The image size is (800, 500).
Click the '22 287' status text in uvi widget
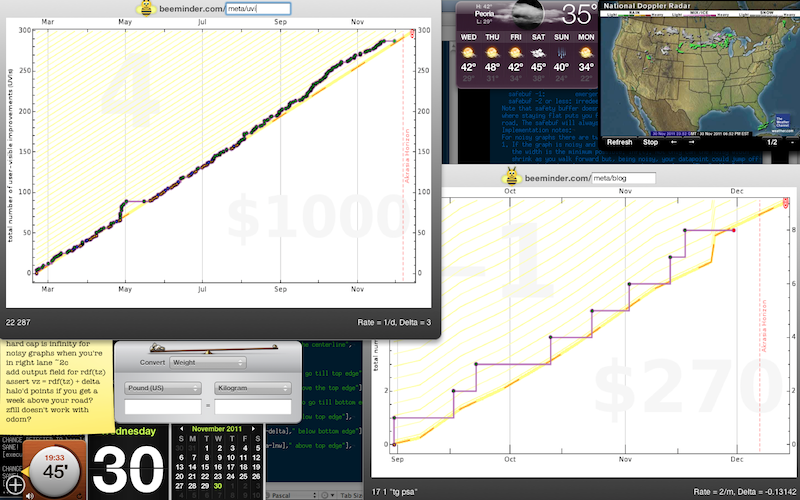click(x=18, y=322)
